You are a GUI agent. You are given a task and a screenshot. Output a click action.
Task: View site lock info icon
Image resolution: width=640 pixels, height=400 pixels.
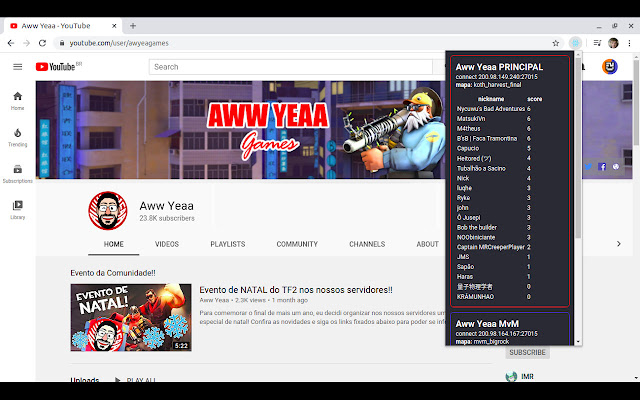coord(62,43)
